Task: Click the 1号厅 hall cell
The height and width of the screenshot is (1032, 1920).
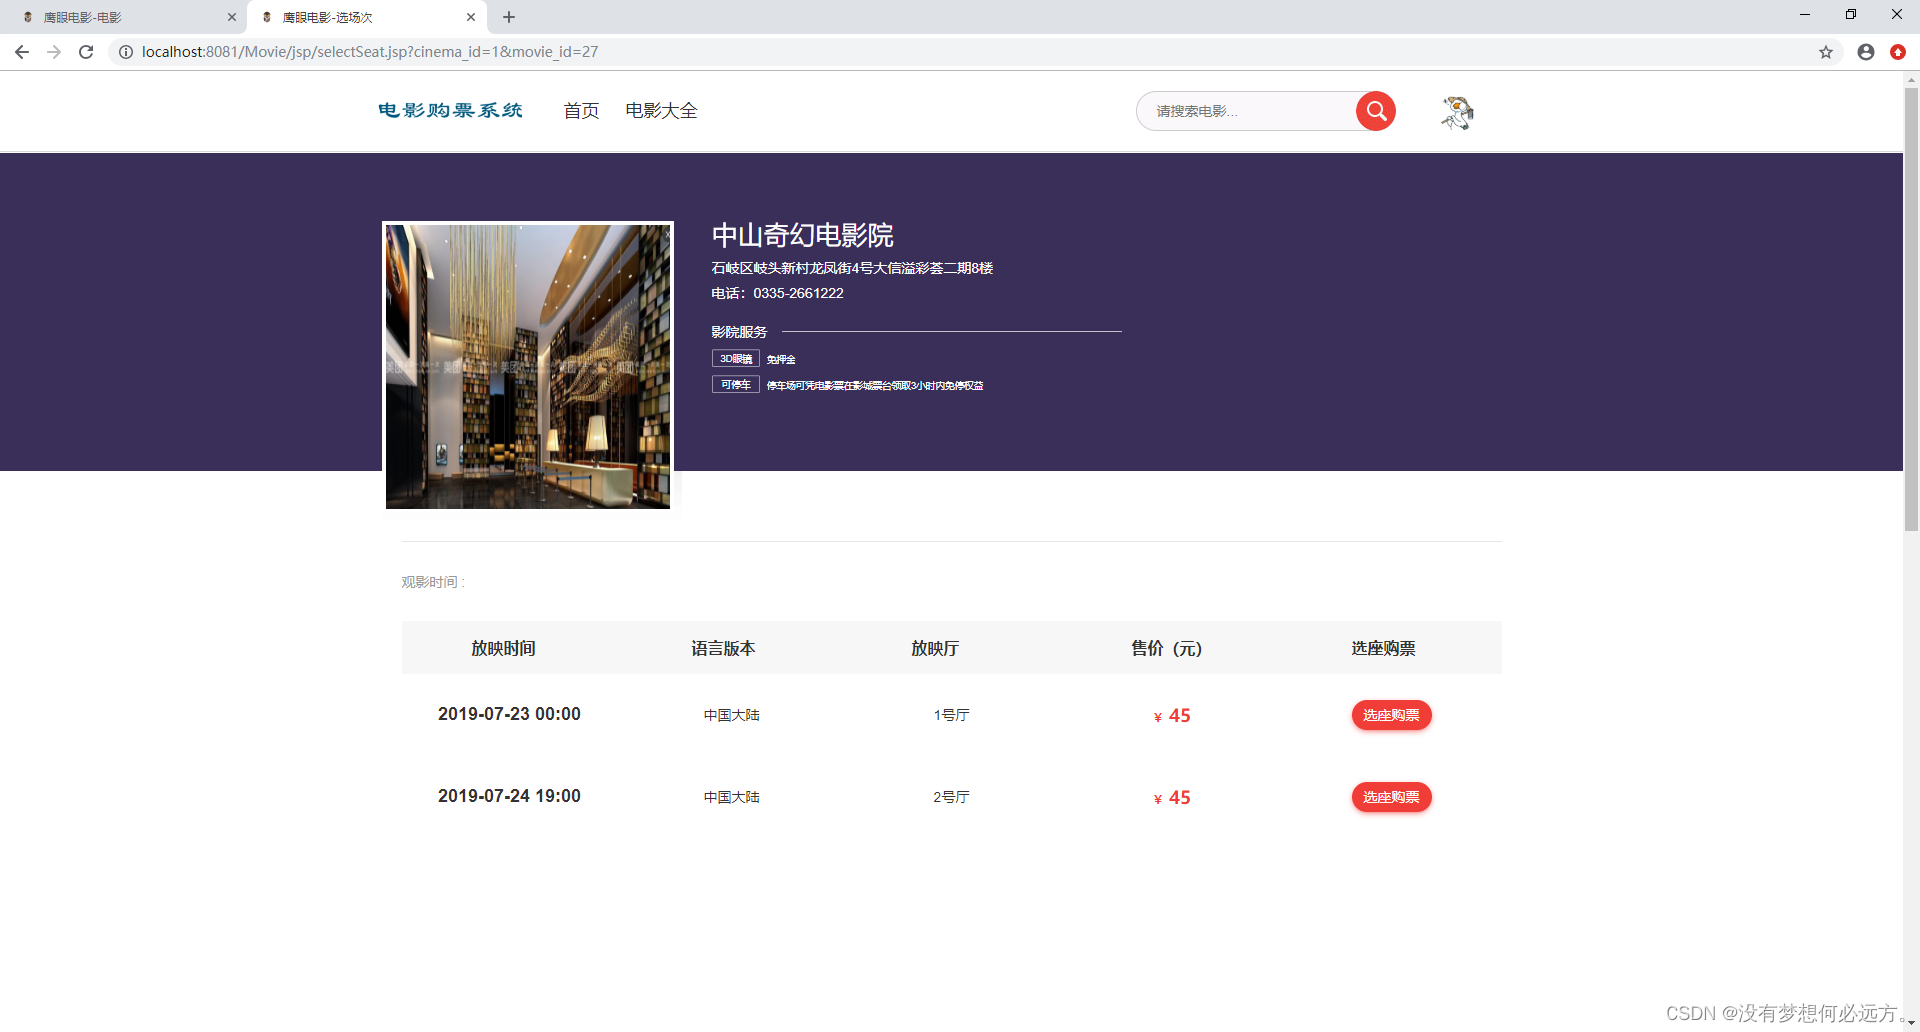Action: 951,715
